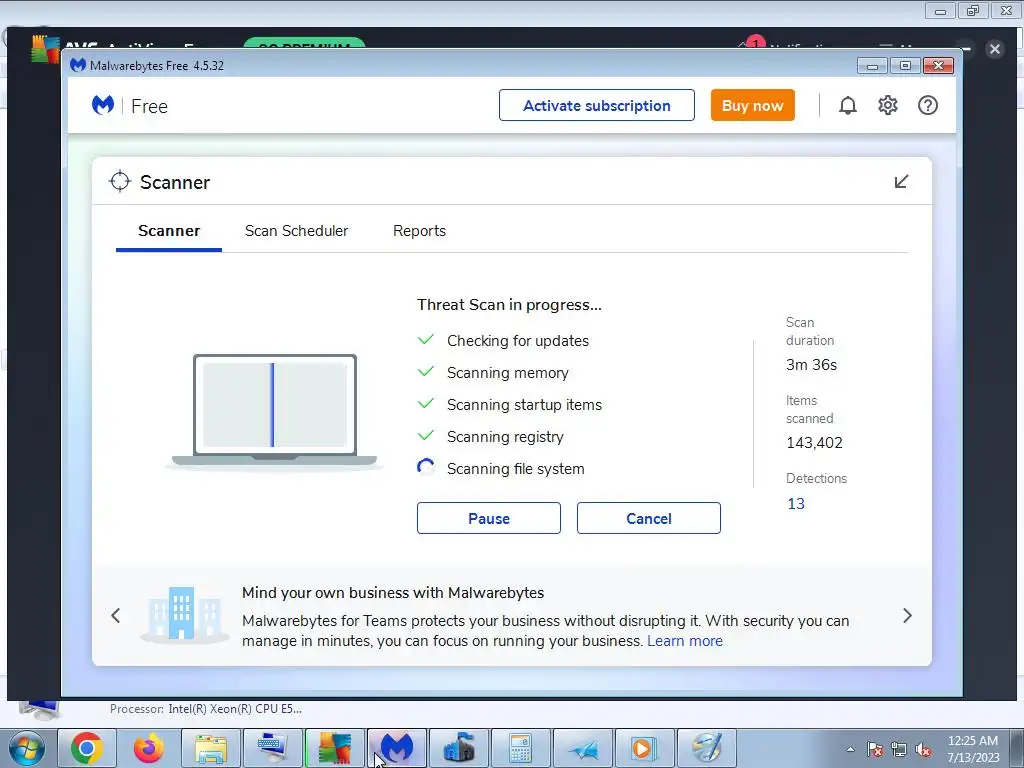
Task: Click the paper plane taskbar icon
Action: [583, 748]
